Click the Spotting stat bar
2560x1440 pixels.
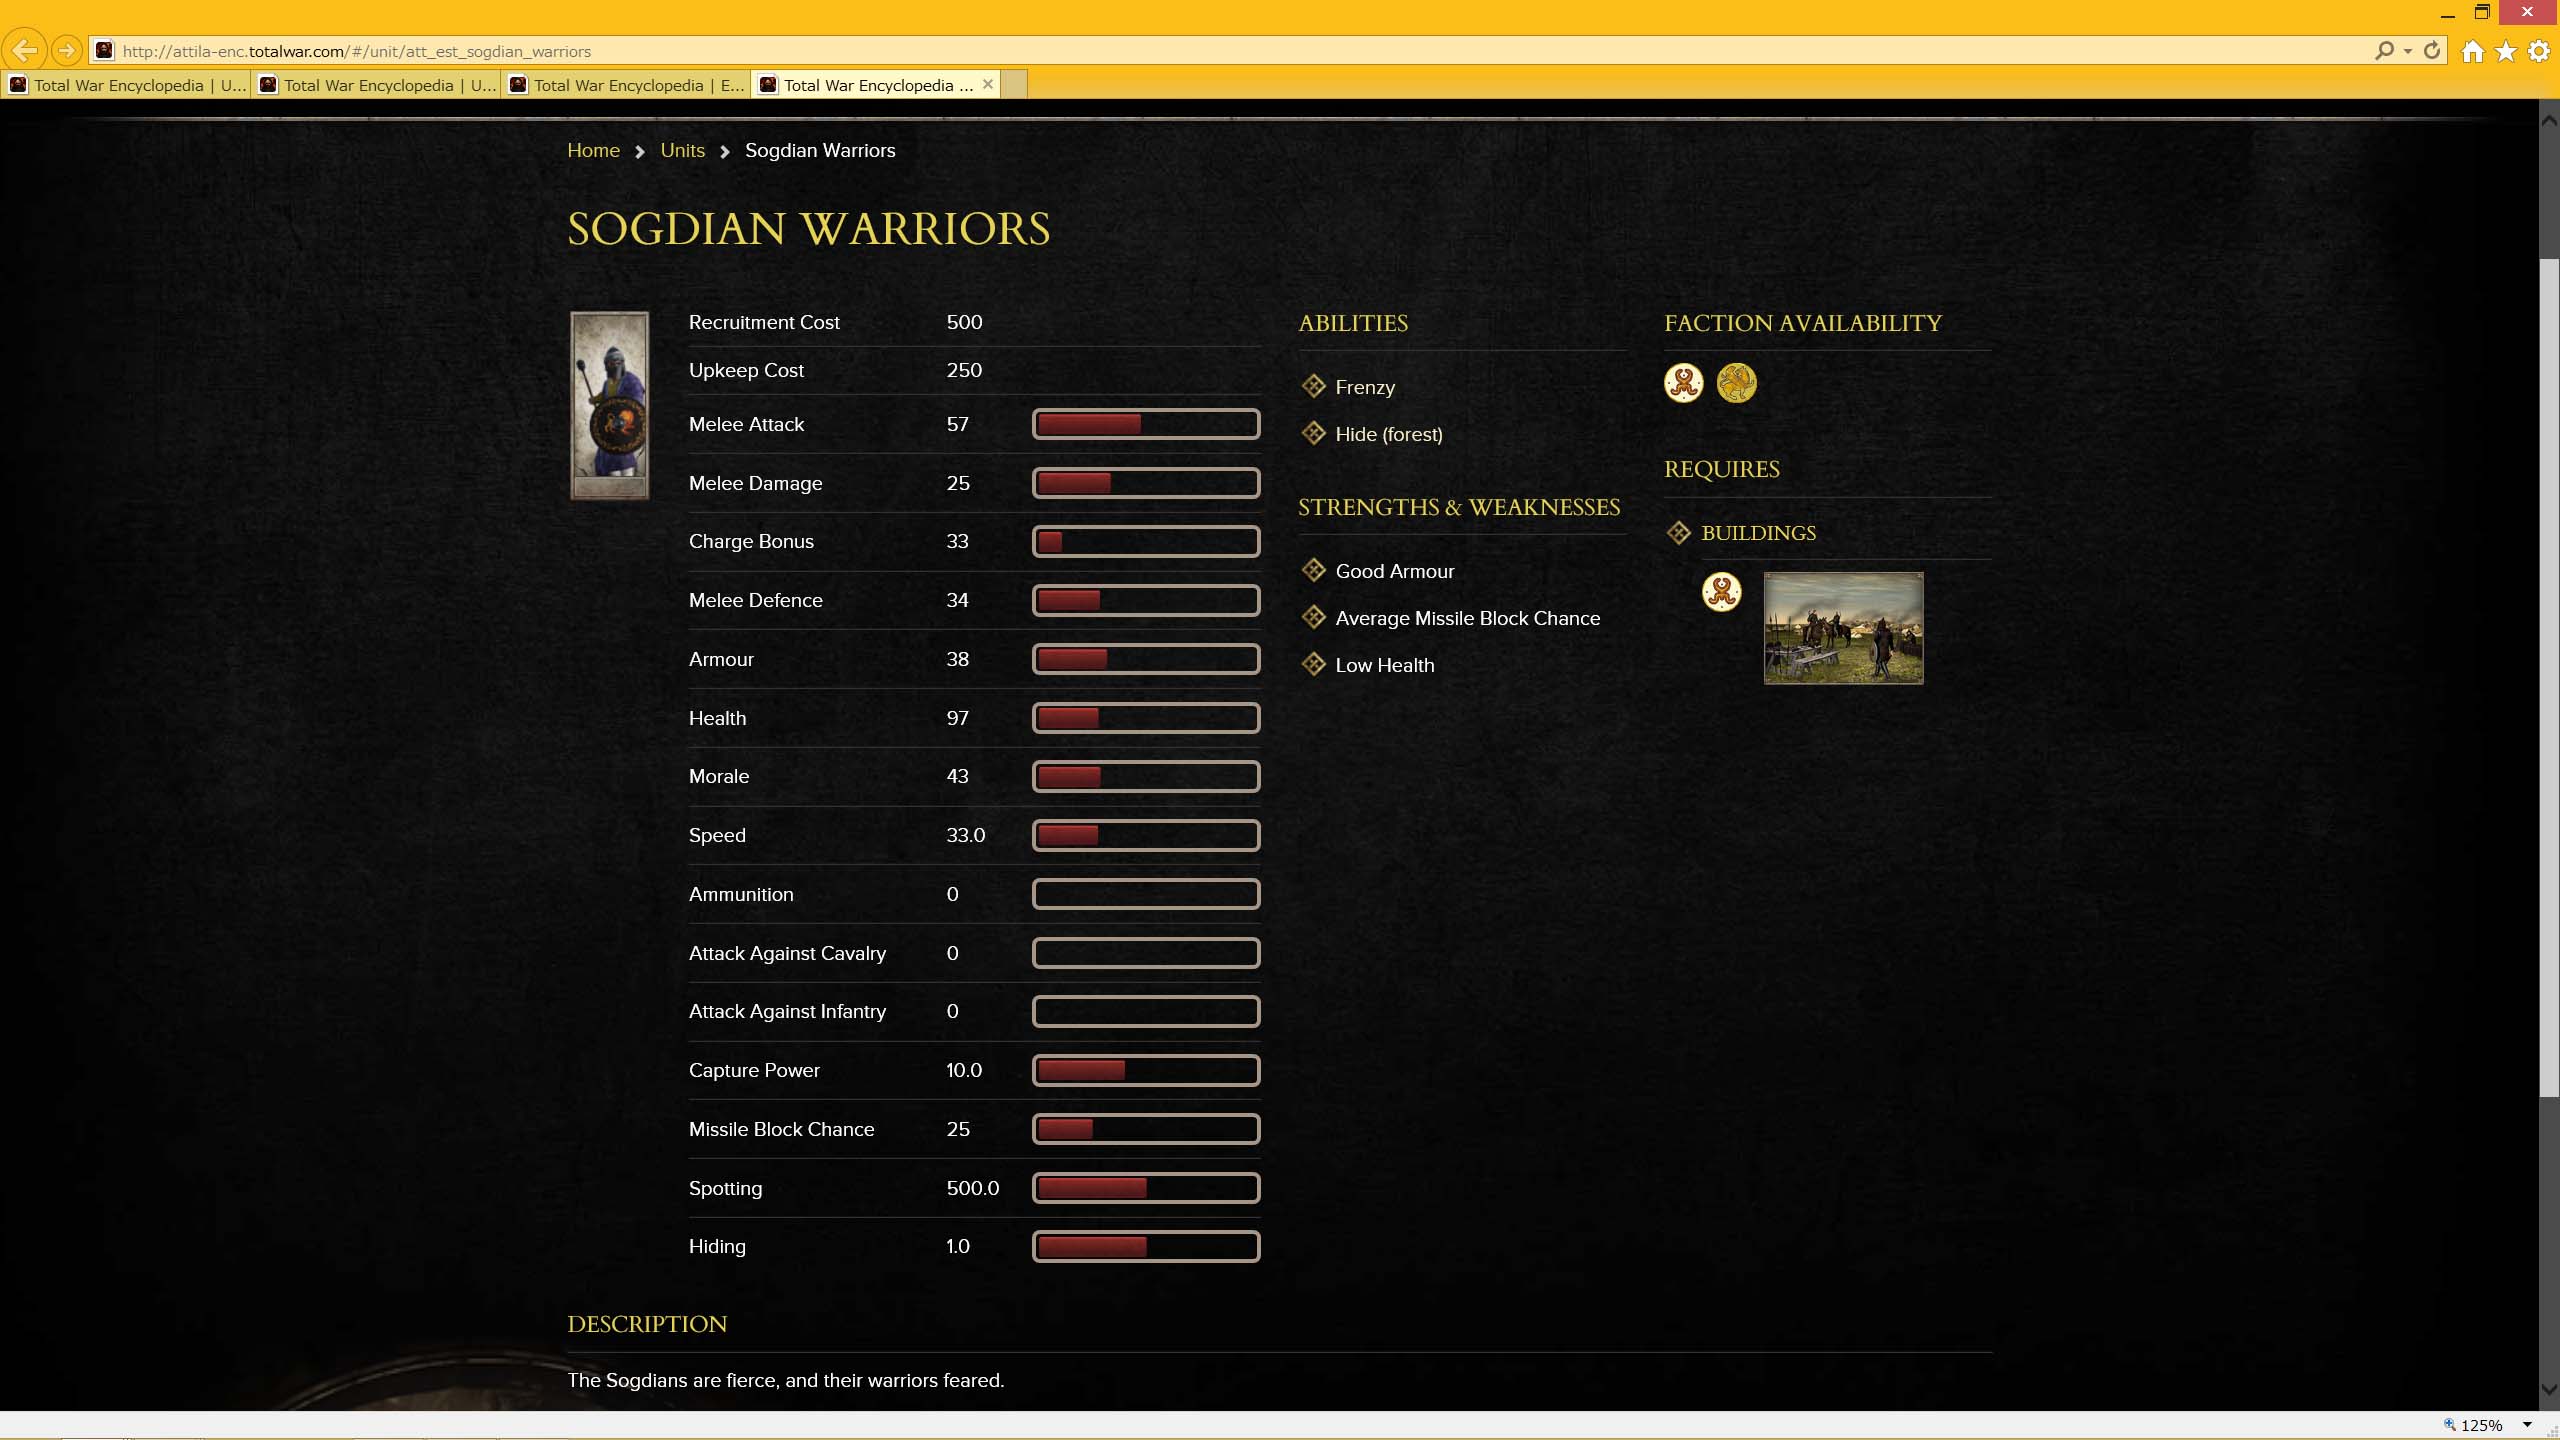tap(1146, 1188)
